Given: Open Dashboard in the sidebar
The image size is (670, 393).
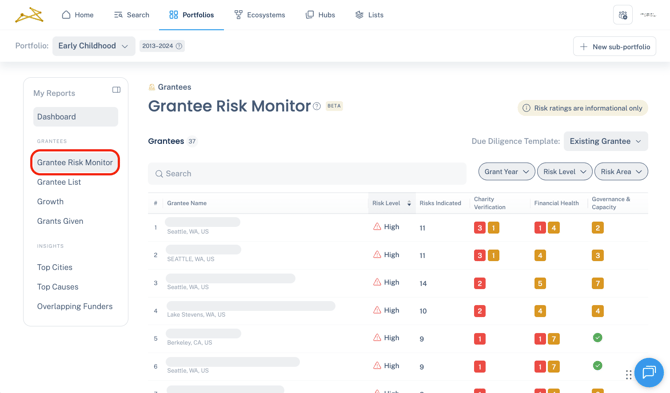Looking at the screenshot, I should (76, 117).
